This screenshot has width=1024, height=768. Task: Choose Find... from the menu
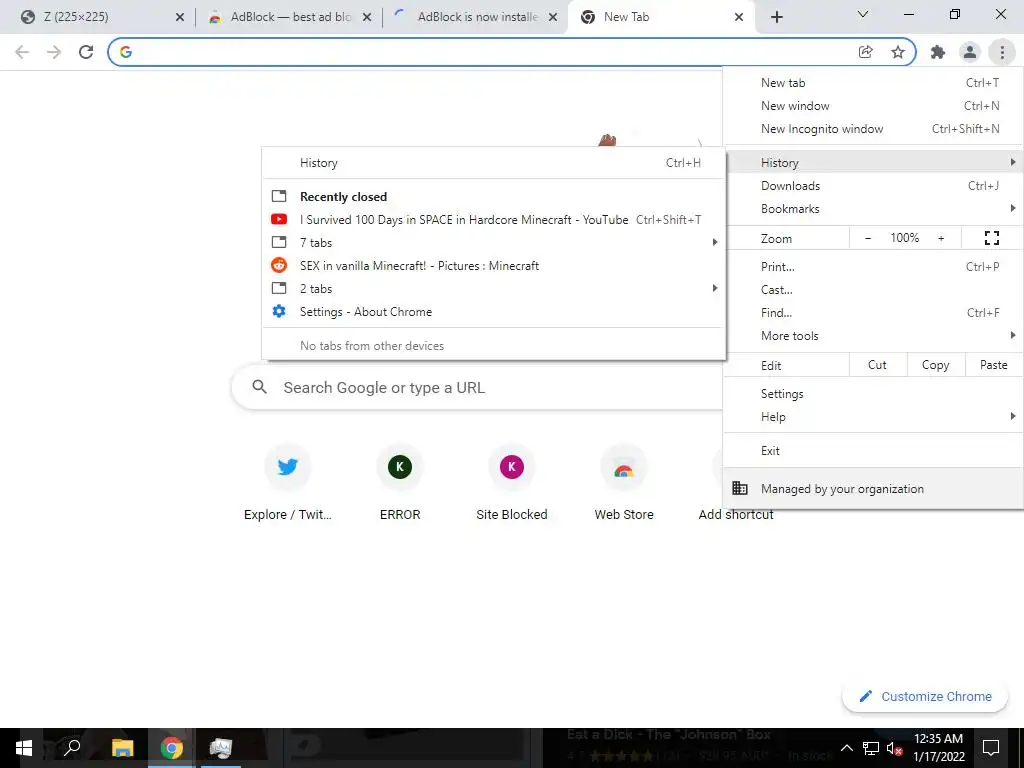tap(873, 313)
